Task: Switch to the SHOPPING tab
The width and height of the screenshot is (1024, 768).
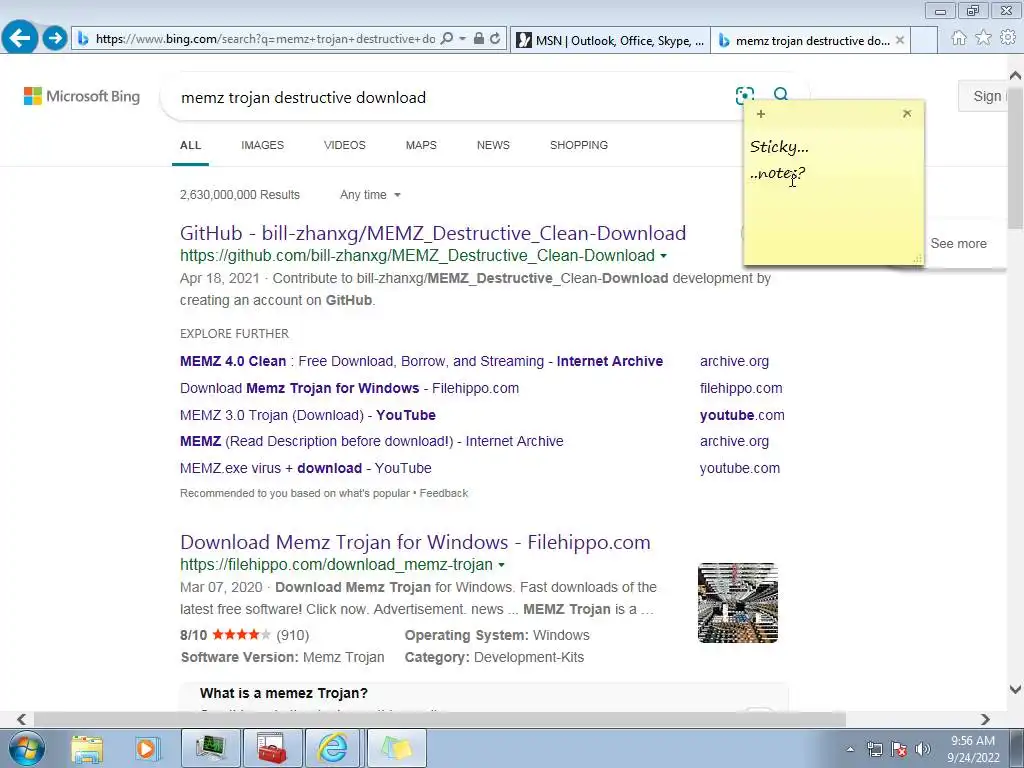Action: click(579, 145)
